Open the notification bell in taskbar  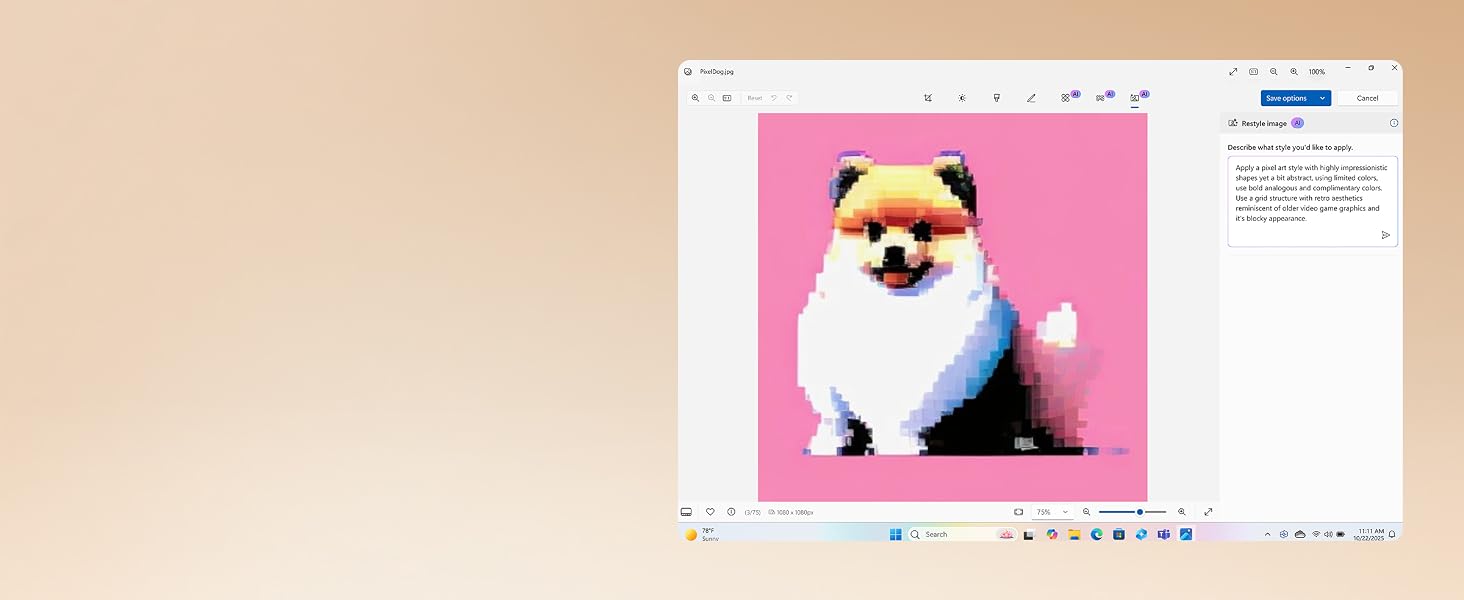[1392, 535]
